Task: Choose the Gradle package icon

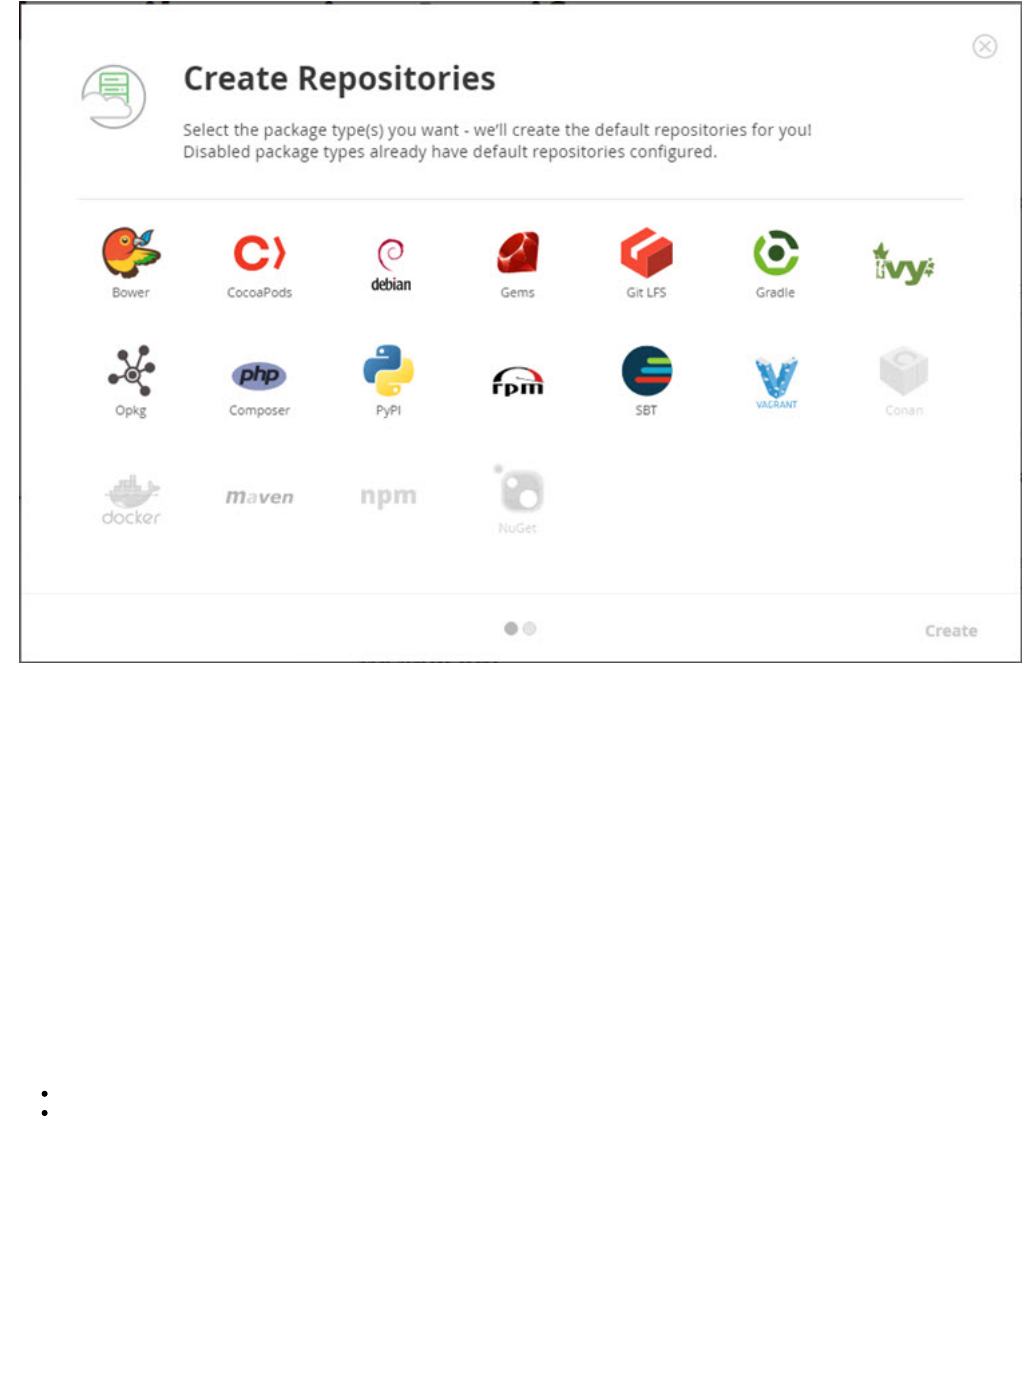Action: point(775,264)
